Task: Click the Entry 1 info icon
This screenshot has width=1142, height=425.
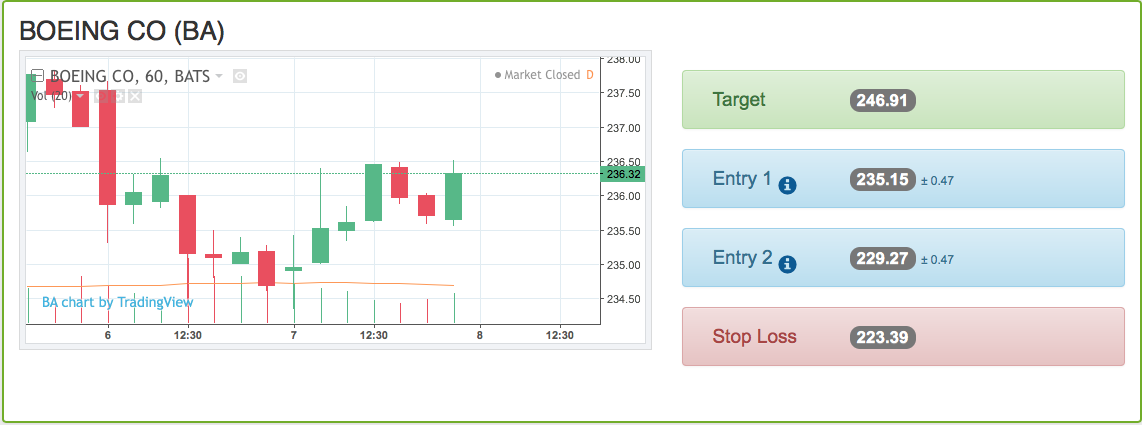Action: pyautogui.click(x=787, y=185)
